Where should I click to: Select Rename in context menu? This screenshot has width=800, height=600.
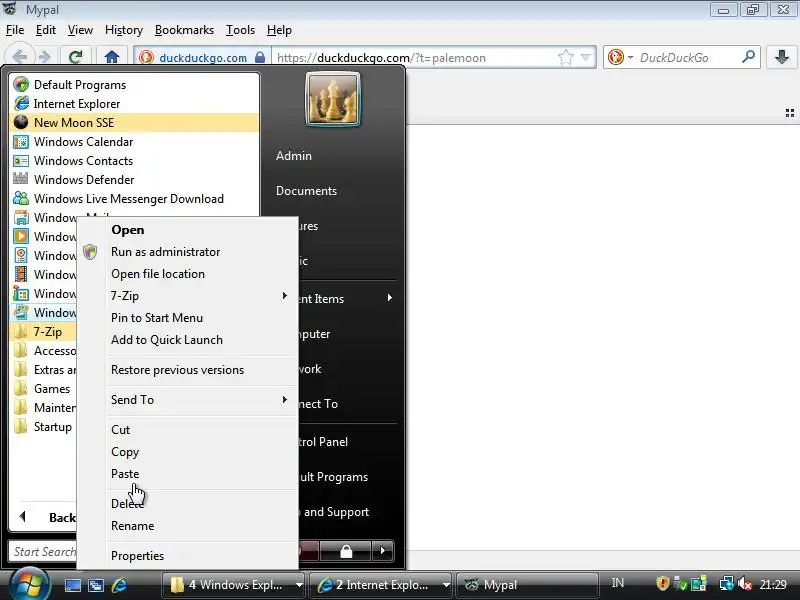point(202,526)
